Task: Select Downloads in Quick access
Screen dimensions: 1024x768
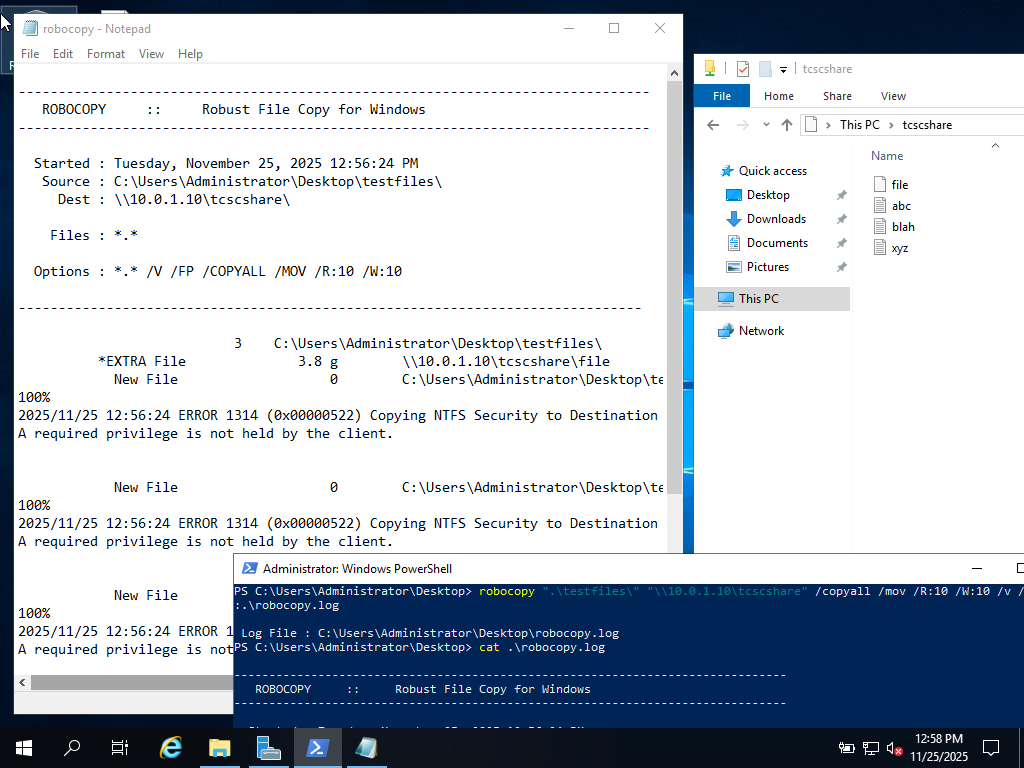Action: tap(775, 219)
